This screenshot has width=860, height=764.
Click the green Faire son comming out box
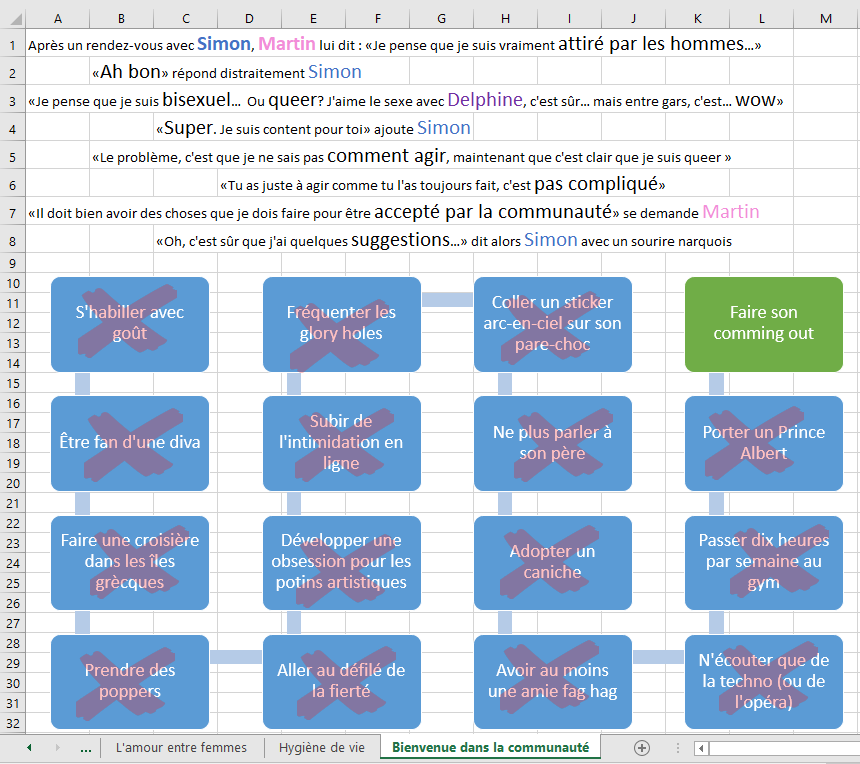coord(763,324)
